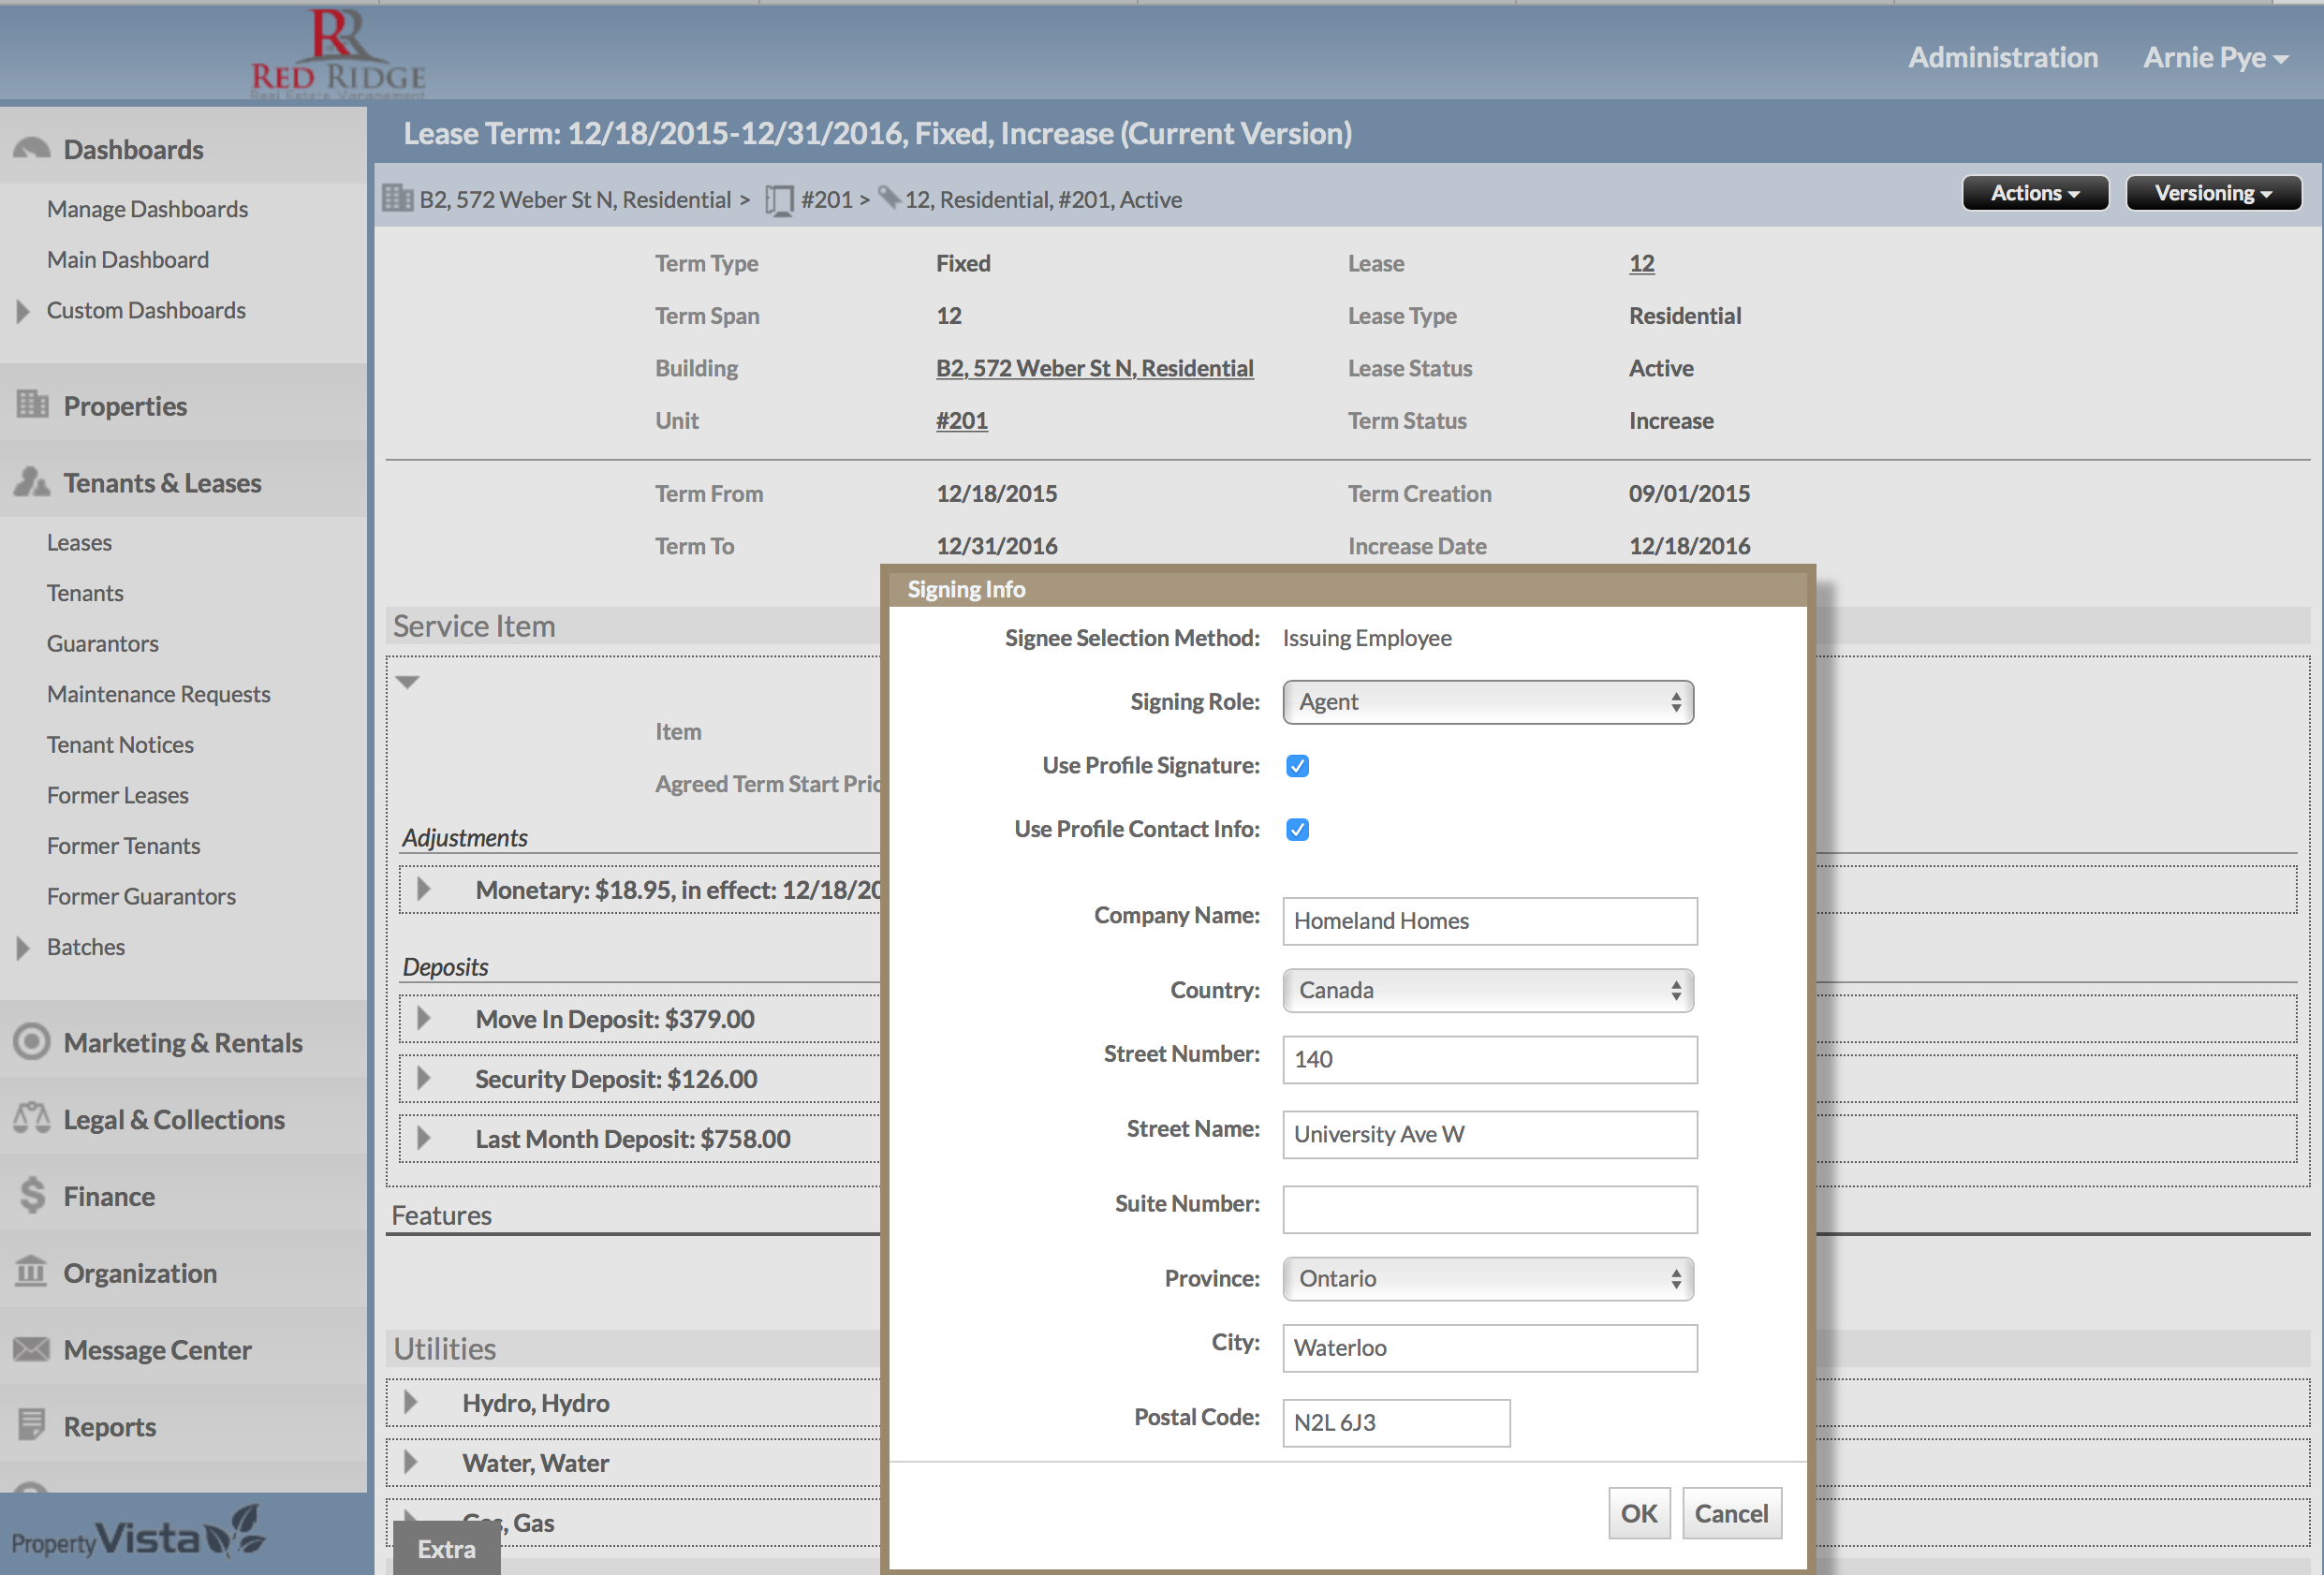Image resolution: width=2324 pixels, height=1575 pixels.
Task: Click the Marketing & Rentals target icon
Action: 32,1042
